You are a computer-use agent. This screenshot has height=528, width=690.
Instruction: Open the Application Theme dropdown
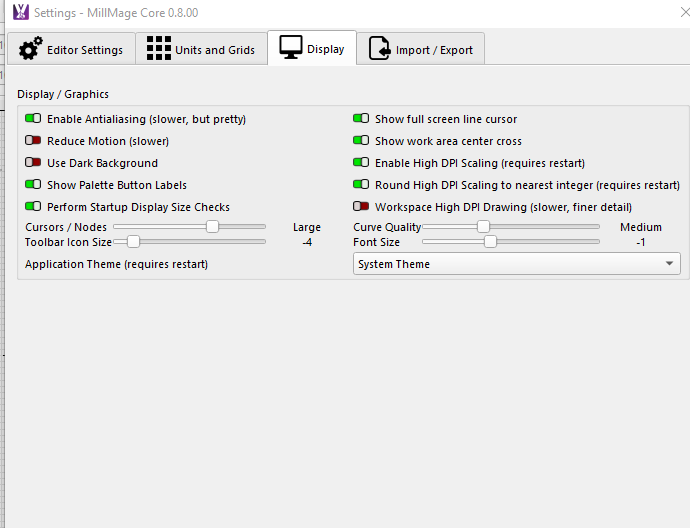pyautogui.click(x=517, y=264)
